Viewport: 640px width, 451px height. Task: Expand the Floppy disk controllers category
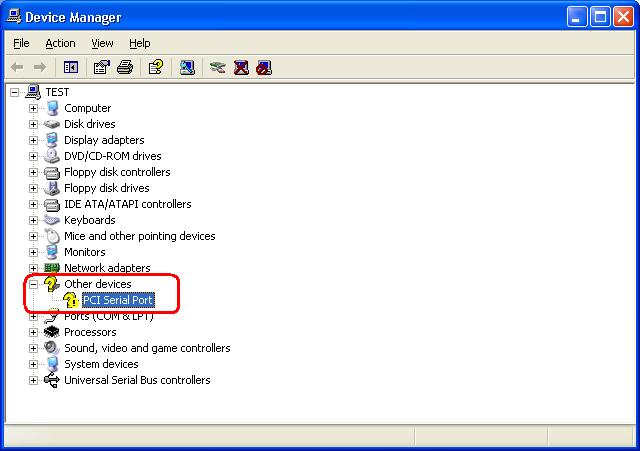click(33, 172)
